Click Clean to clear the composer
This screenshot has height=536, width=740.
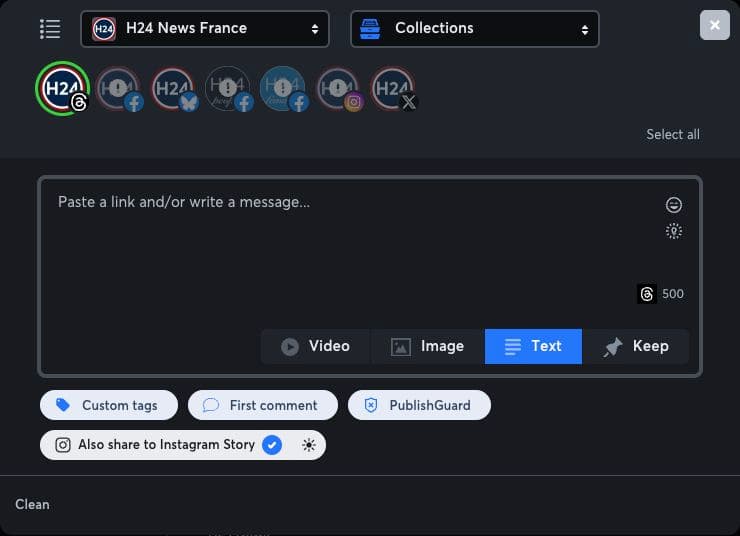pyautogui.click(x=32, y=504)
